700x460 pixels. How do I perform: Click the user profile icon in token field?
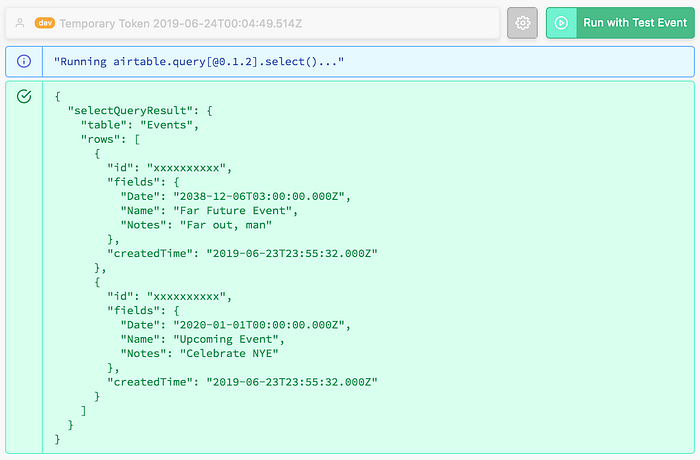pyautogui.click(x=20, y=23)
